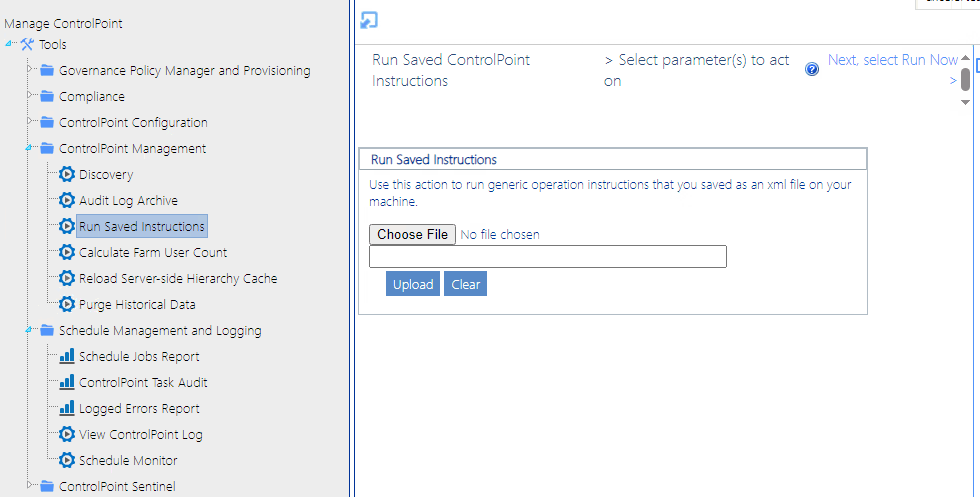
Task: Expand the Compliance folder
Action: (x=30, y=96)
